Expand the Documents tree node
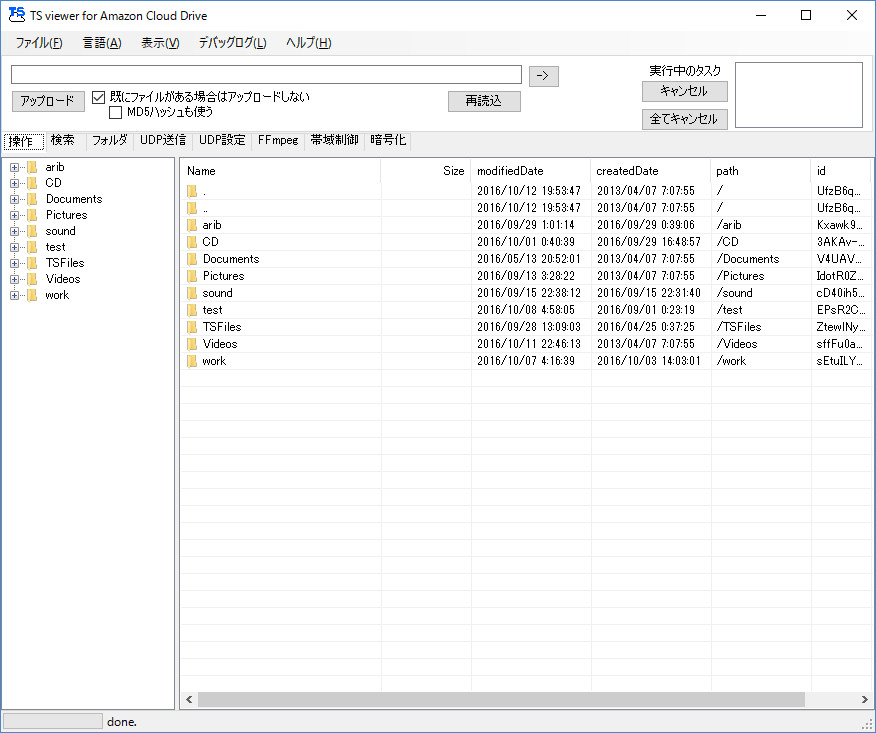The width and height of the screenshot is (876, 733). (15, 199)
